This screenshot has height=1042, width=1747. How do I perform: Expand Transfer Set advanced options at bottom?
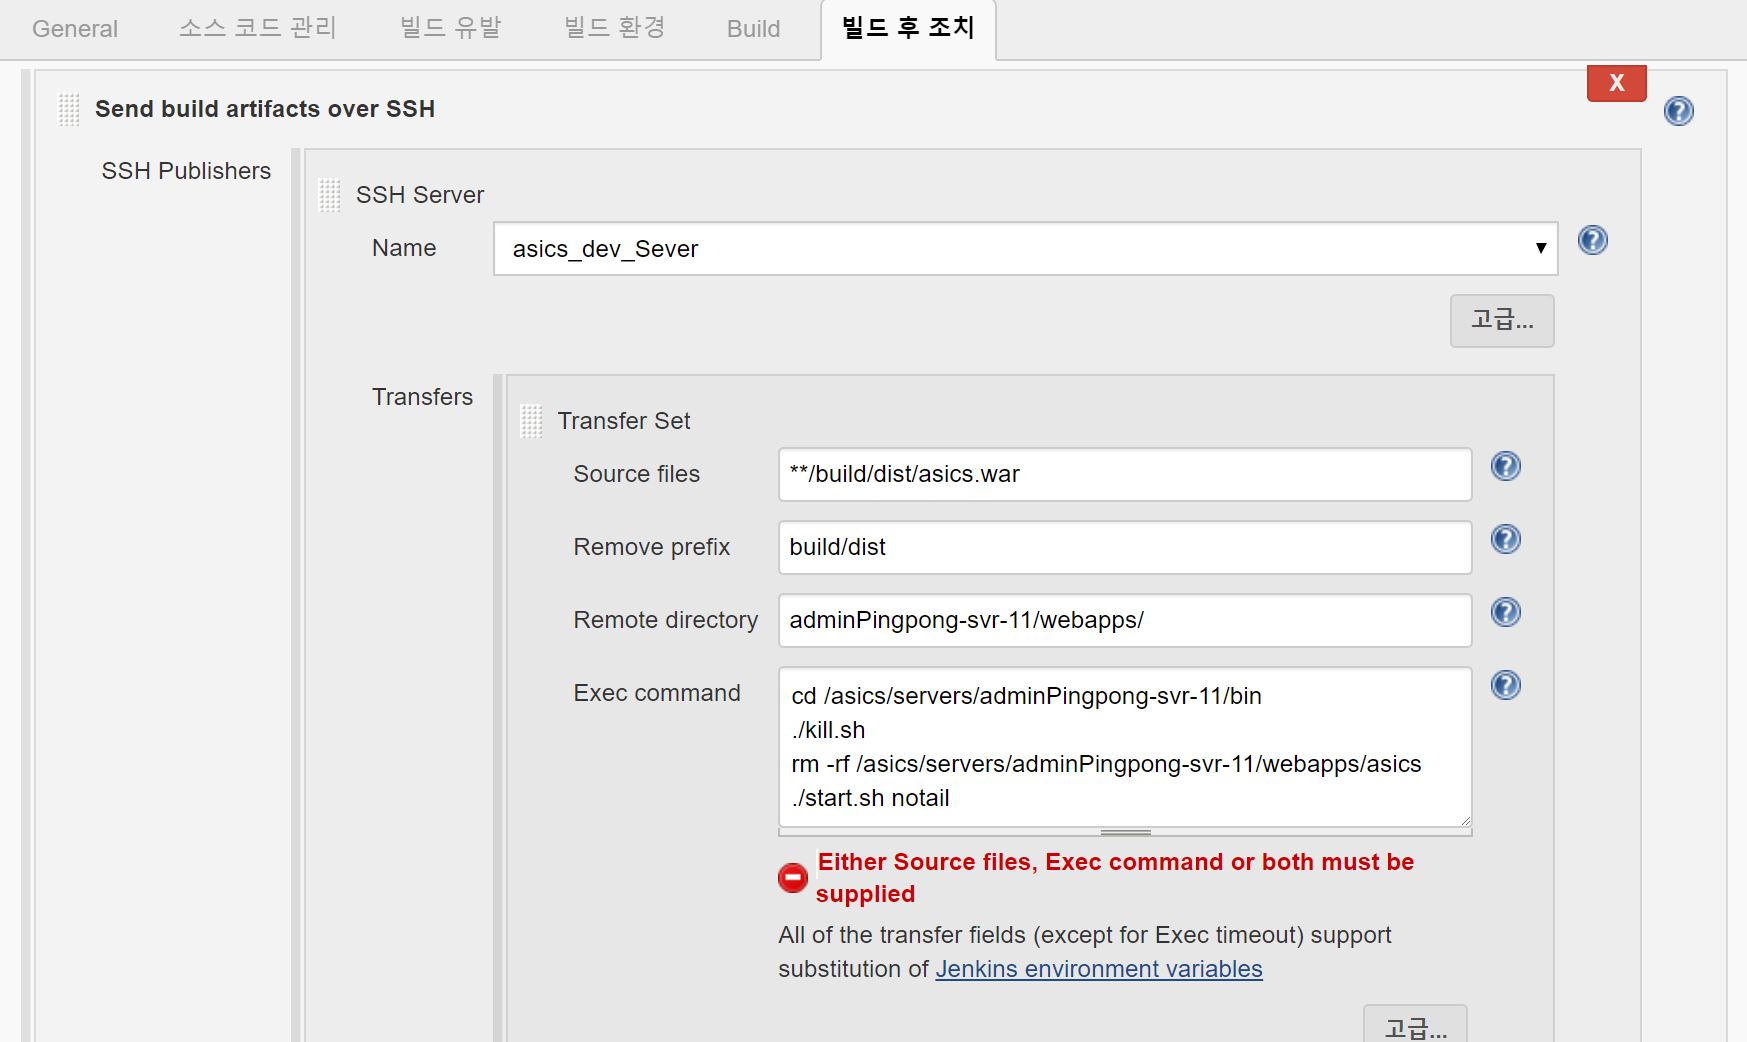point(1414,1026)
